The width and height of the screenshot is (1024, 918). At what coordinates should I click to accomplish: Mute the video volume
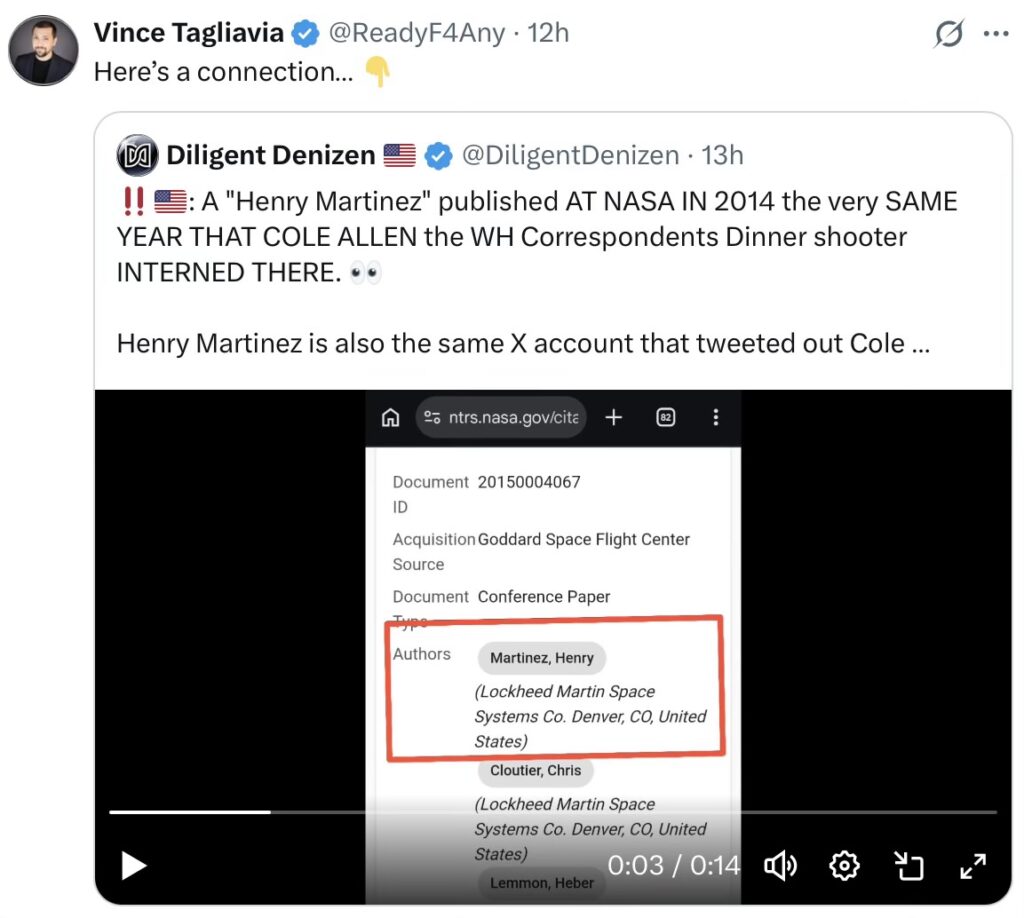point(781,865)
